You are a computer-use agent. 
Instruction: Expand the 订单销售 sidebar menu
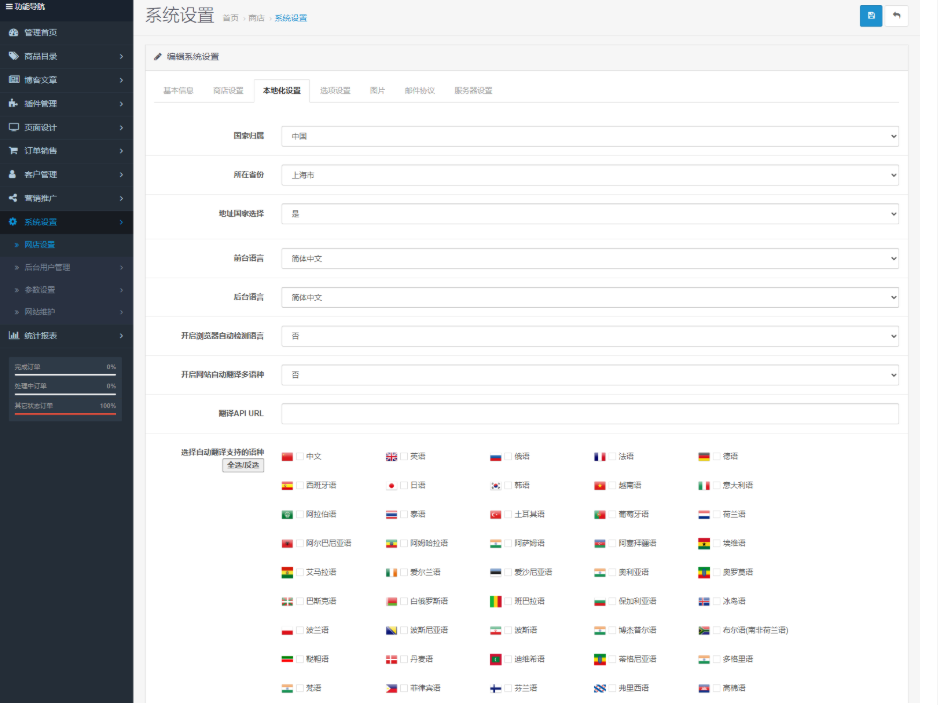click(x=66, y=151)
